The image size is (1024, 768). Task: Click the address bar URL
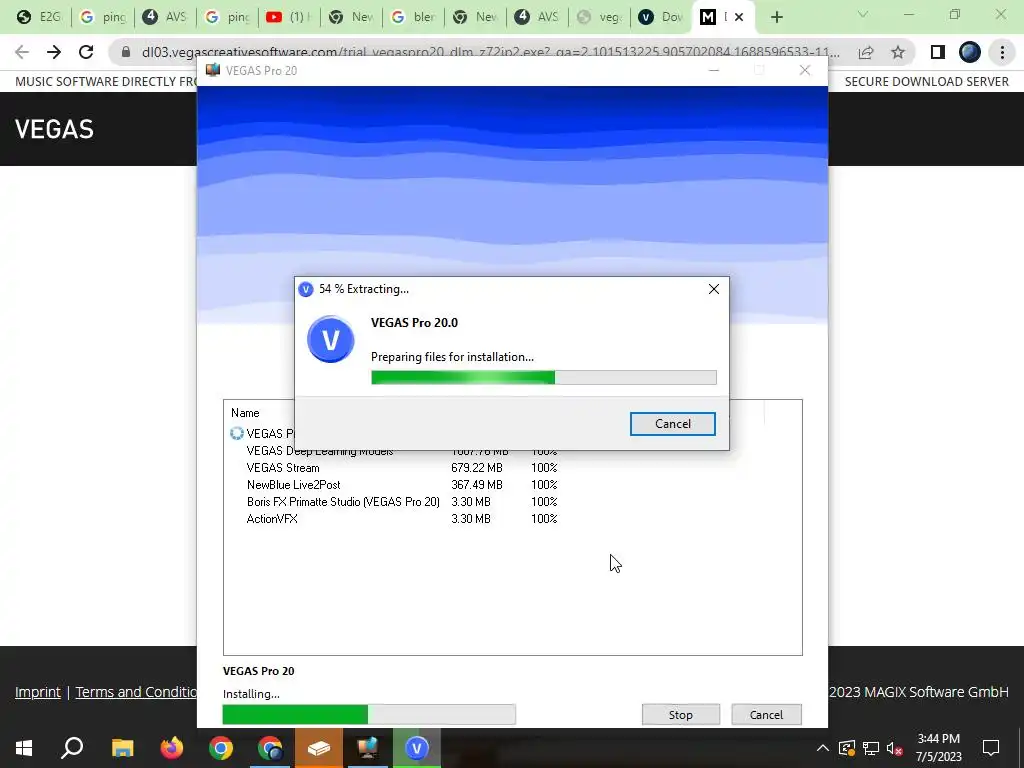point(490,52)
